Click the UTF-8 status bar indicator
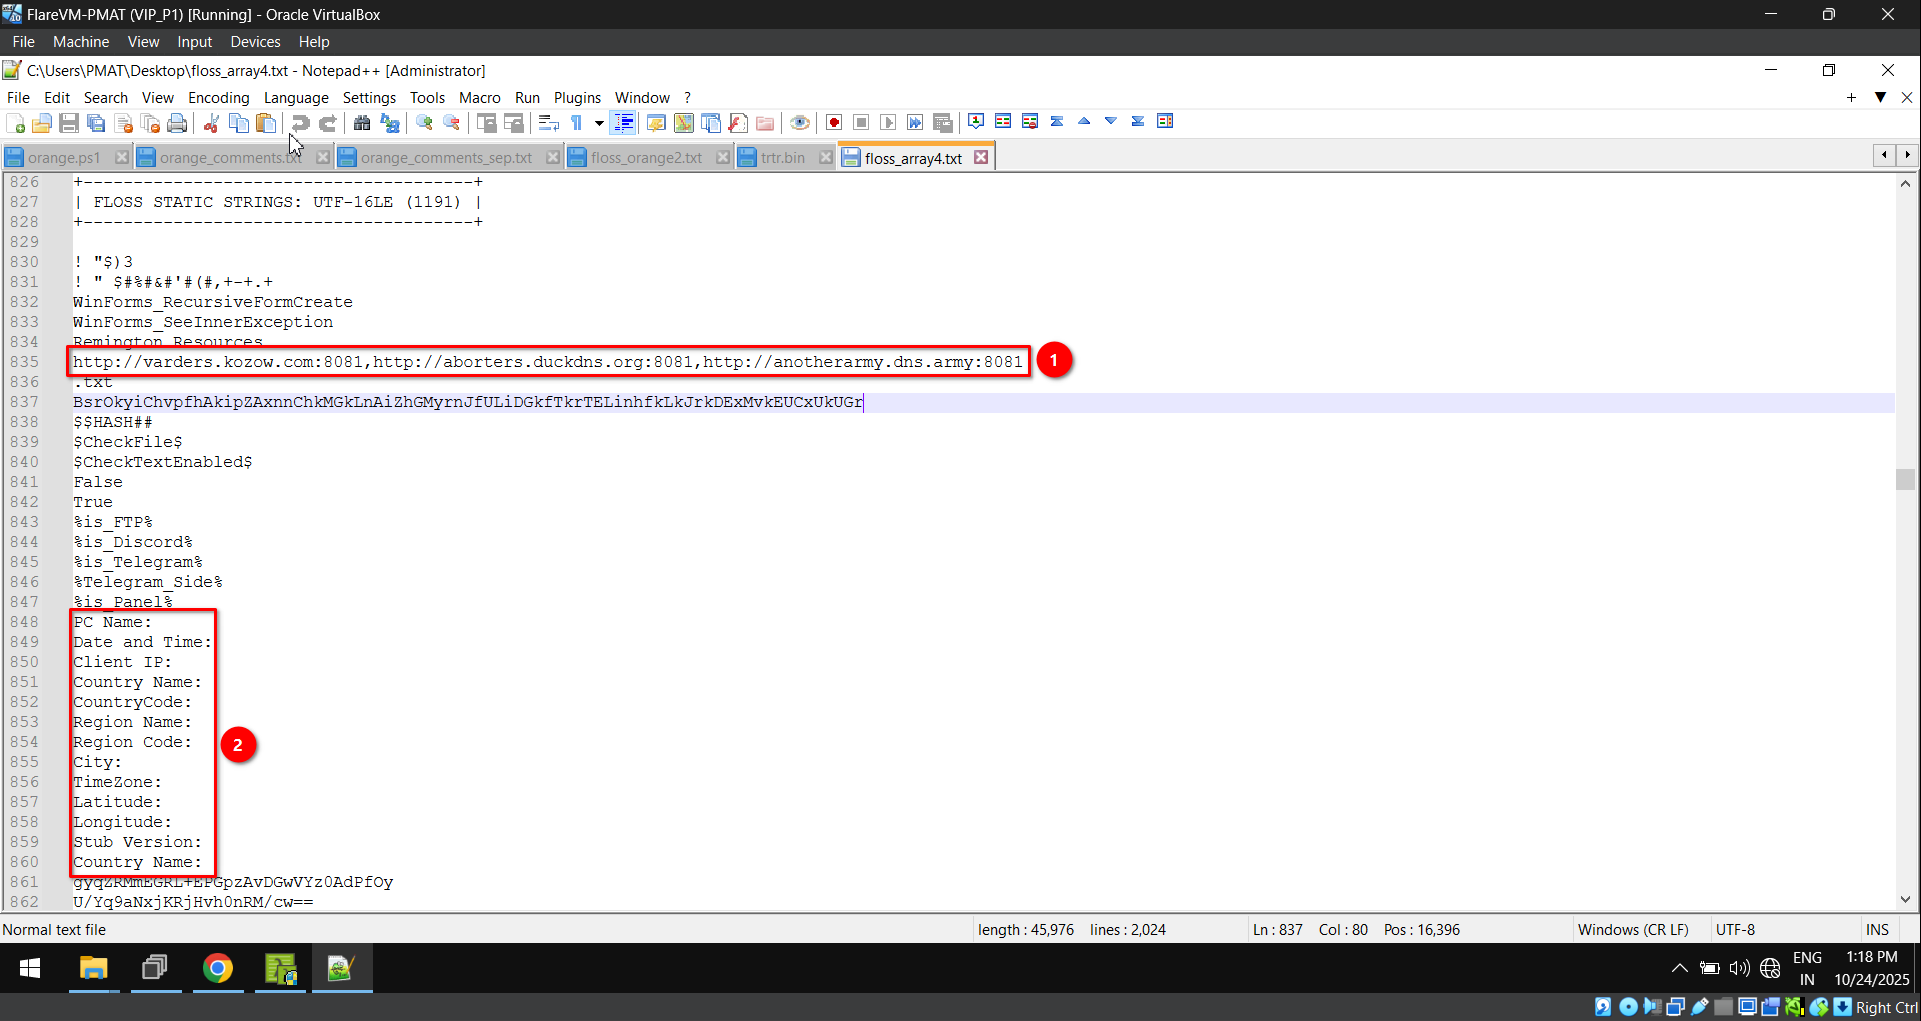 1735,929
